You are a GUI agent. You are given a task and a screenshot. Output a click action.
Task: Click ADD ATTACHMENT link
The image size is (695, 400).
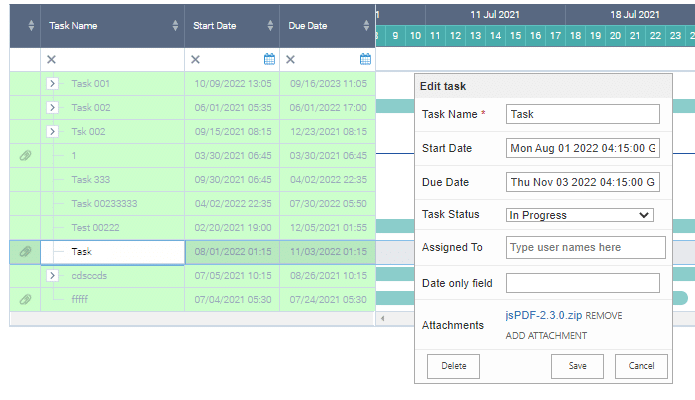[x=546, y=336]
